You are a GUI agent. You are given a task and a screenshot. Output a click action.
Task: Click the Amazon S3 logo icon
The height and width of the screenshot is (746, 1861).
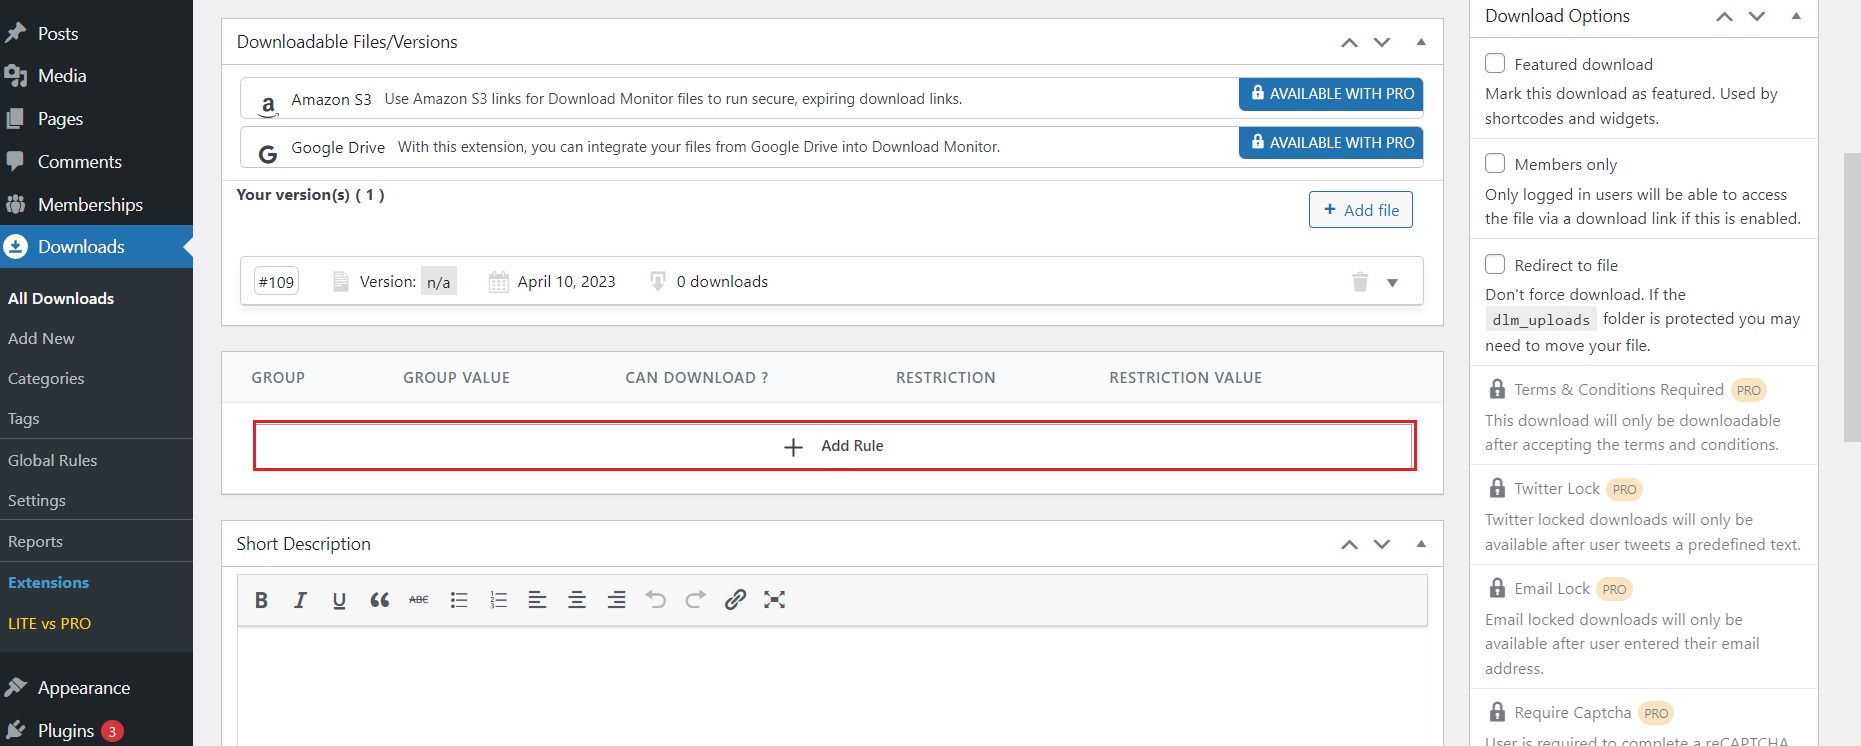point(268,105)
